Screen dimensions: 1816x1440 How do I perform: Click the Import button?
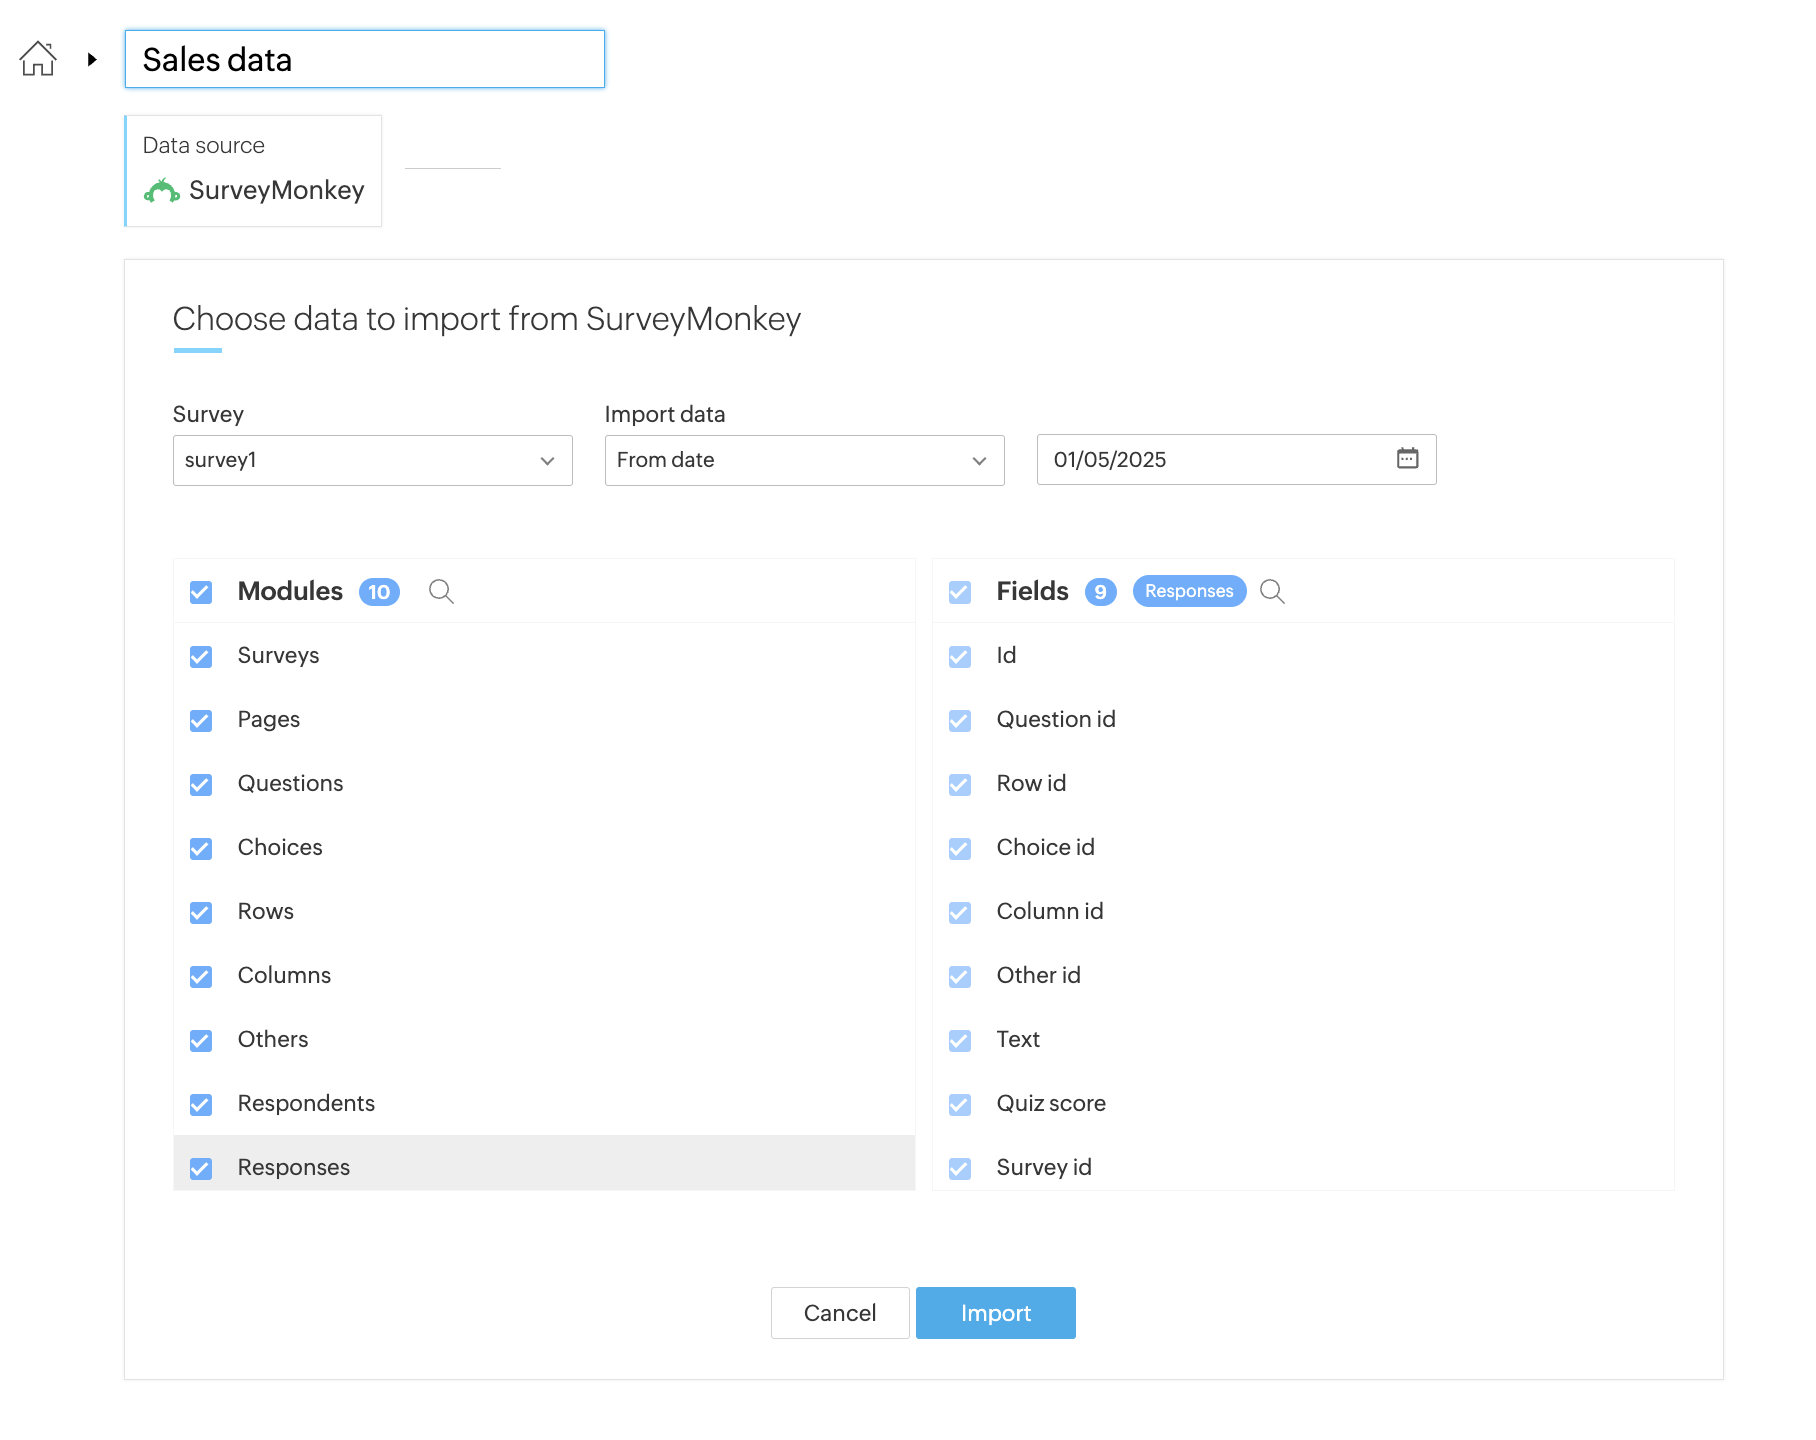tap(996, 1313)
